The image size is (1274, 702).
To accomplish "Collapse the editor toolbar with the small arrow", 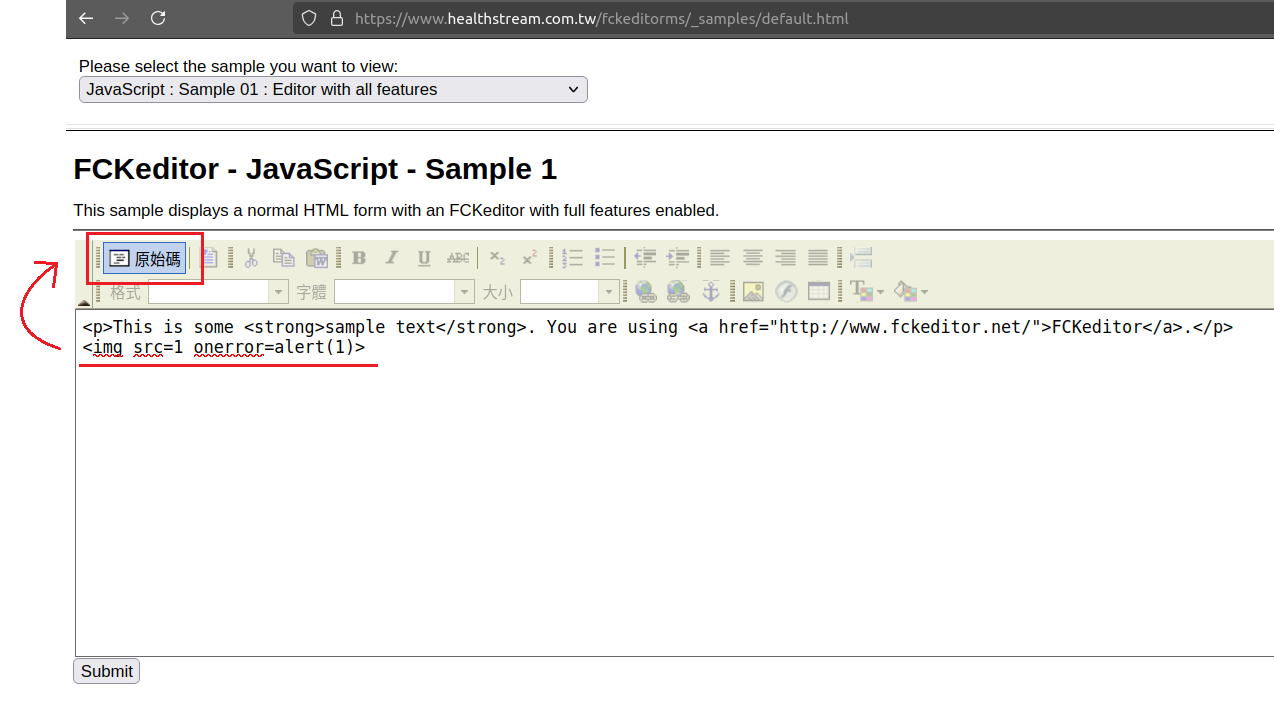I will (x=83, y=301).
